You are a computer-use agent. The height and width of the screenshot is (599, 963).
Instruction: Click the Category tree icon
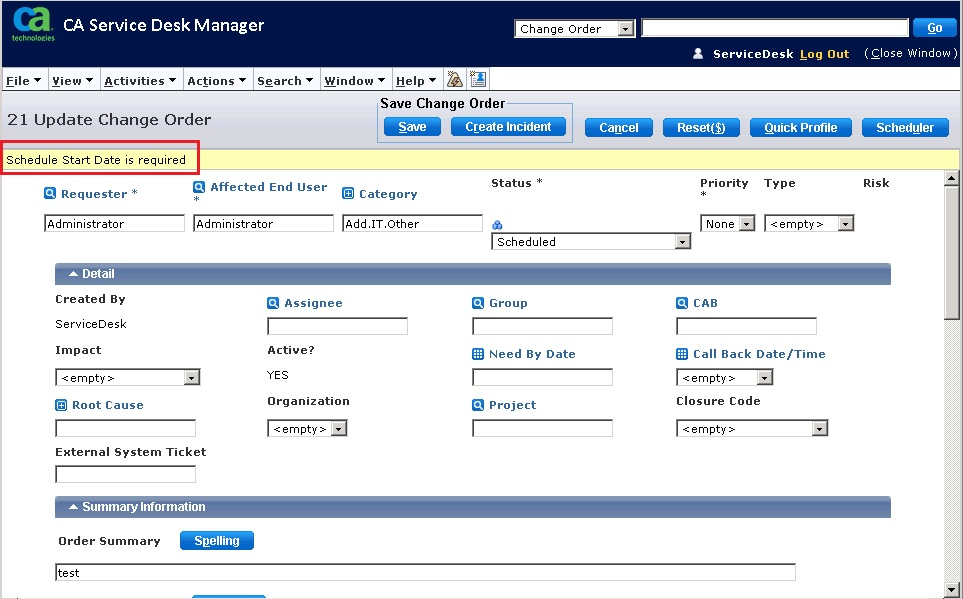pos(348,194)
